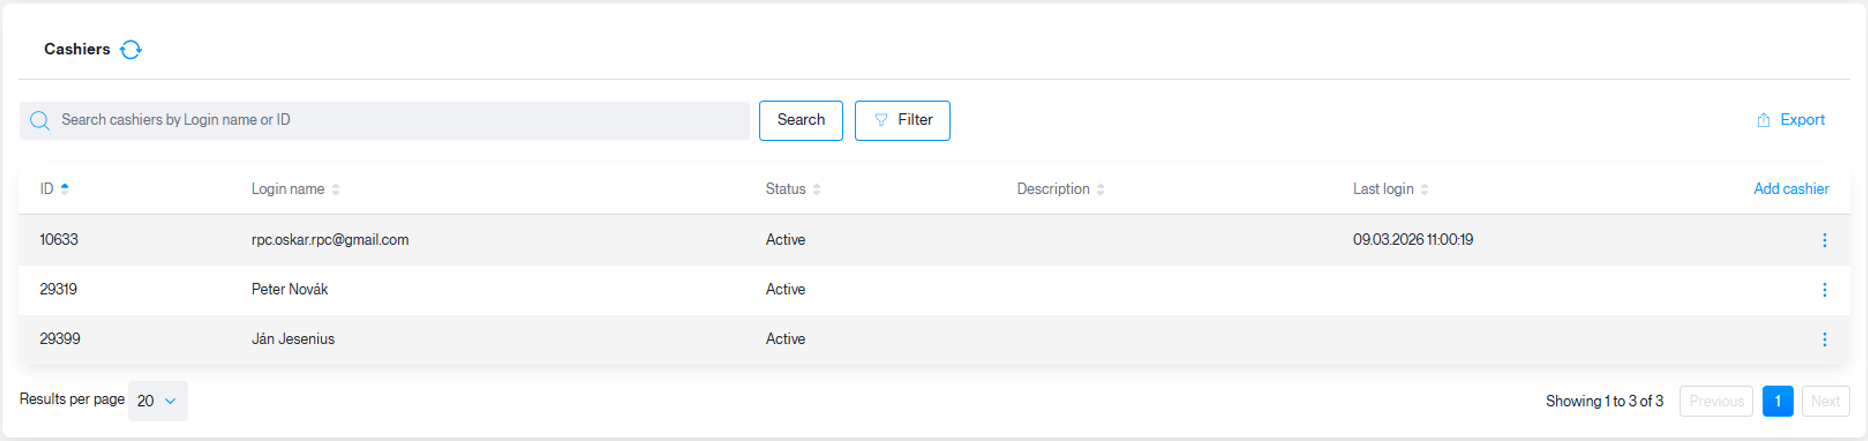Open actions menu for cashier 10633
The height and width of the screenshot is (441, 1868).
click(1824, 240)
